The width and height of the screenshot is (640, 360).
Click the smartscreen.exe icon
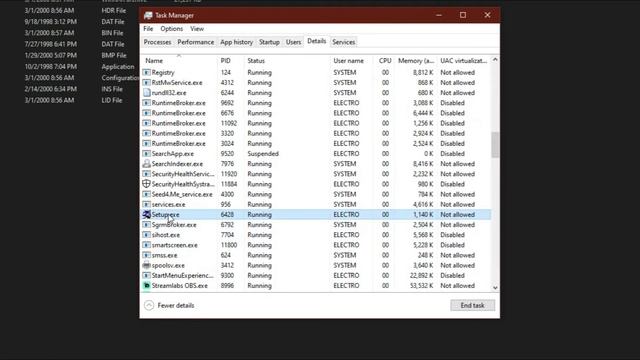pyautogui.click(x=146, y=245)
